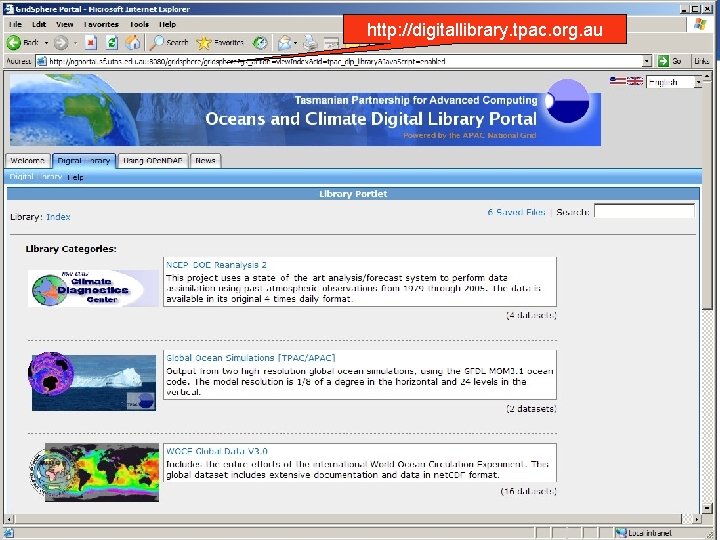
Task: Open the Edit menu
Action: click(39, 24)
